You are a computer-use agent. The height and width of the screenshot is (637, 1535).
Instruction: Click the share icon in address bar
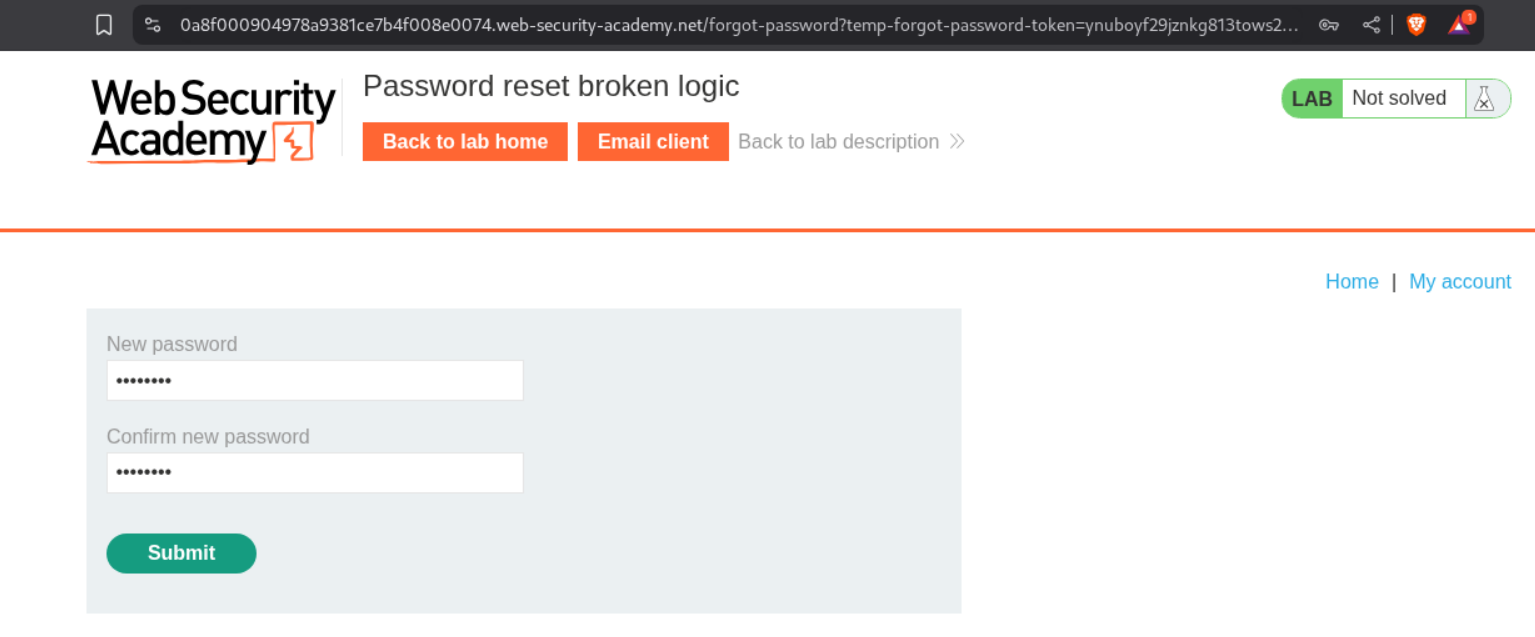coord(1371,25)
